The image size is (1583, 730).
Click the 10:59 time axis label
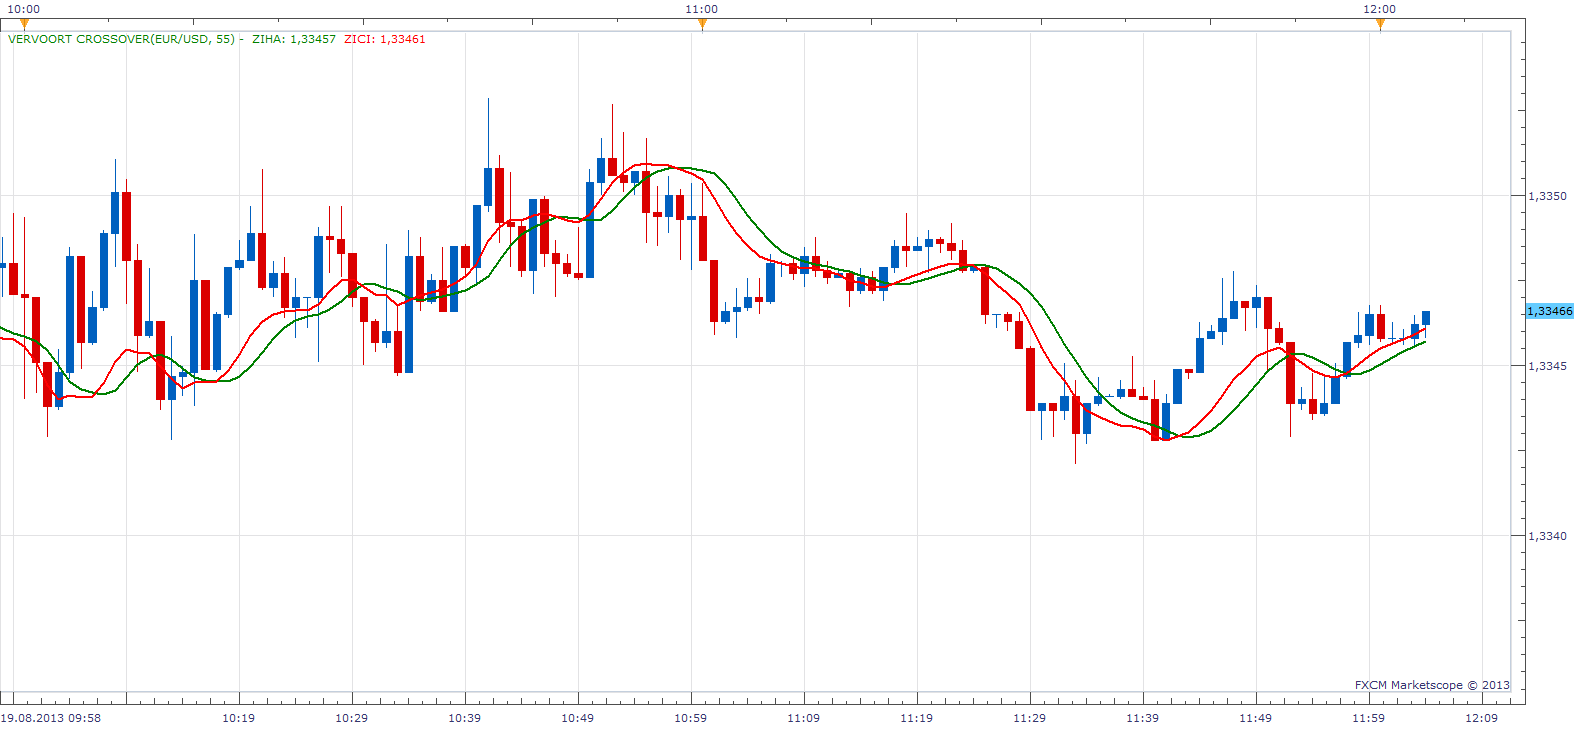pyautogui.click(x=690, y=718)
